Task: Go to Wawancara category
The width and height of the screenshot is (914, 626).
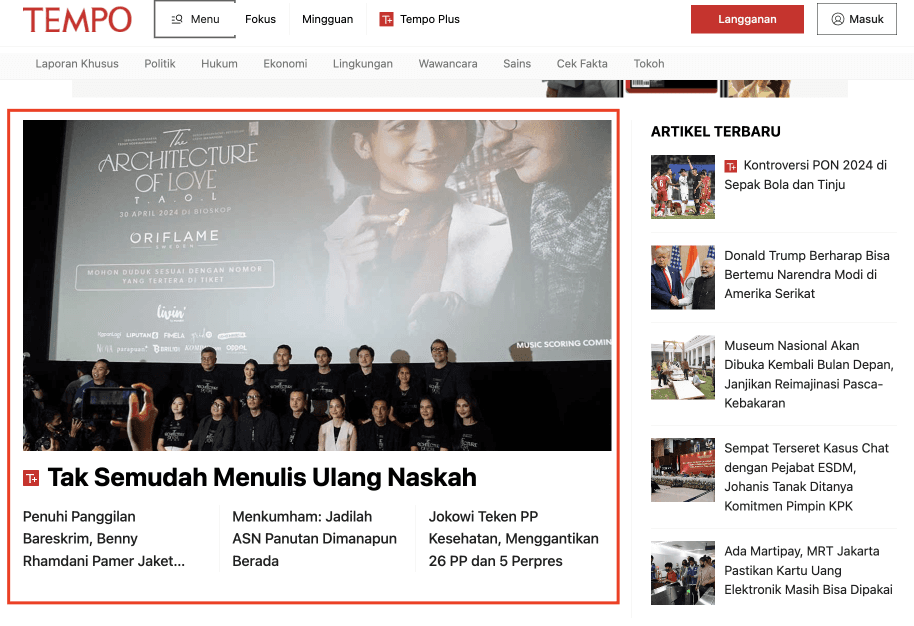Action: [x=448, y=64]
